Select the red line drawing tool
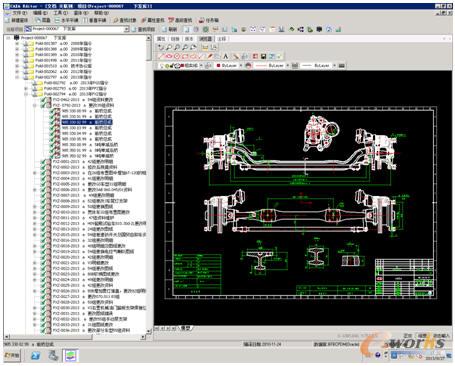 161,56
